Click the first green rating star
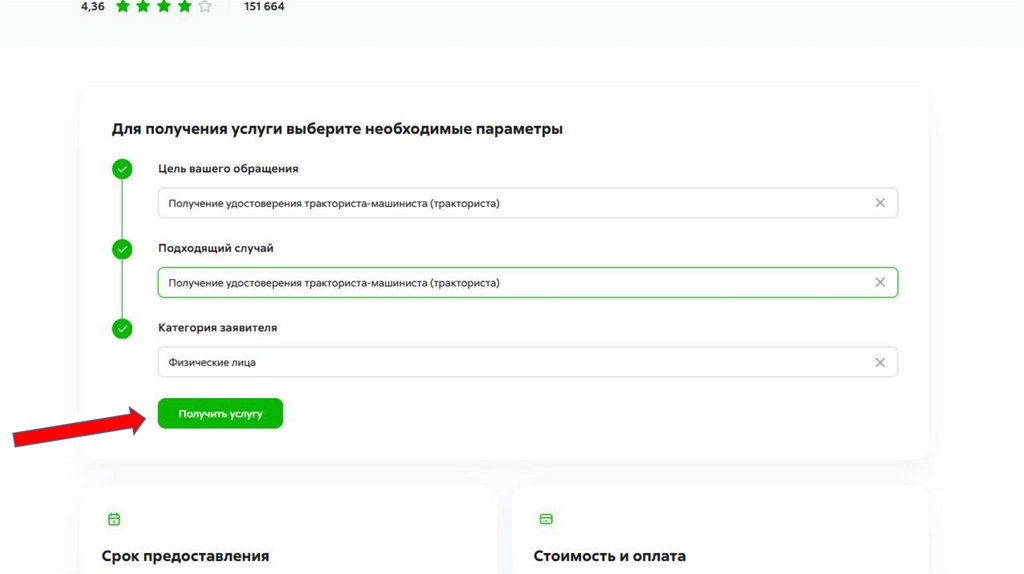1024x574 pixels. click(123, 7)
